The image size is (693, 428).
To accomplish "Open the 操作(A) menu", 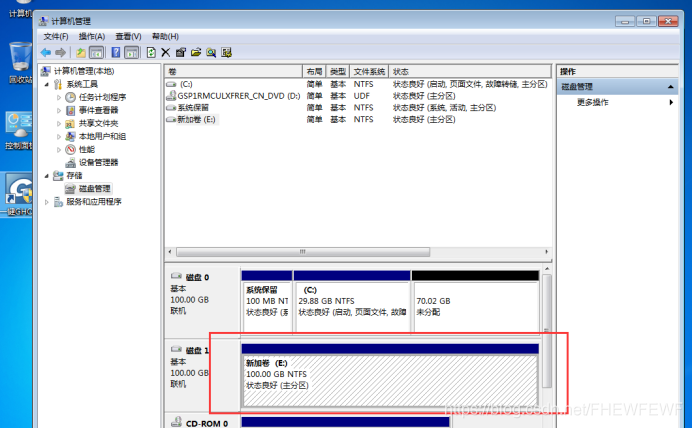I will point(91,36).
